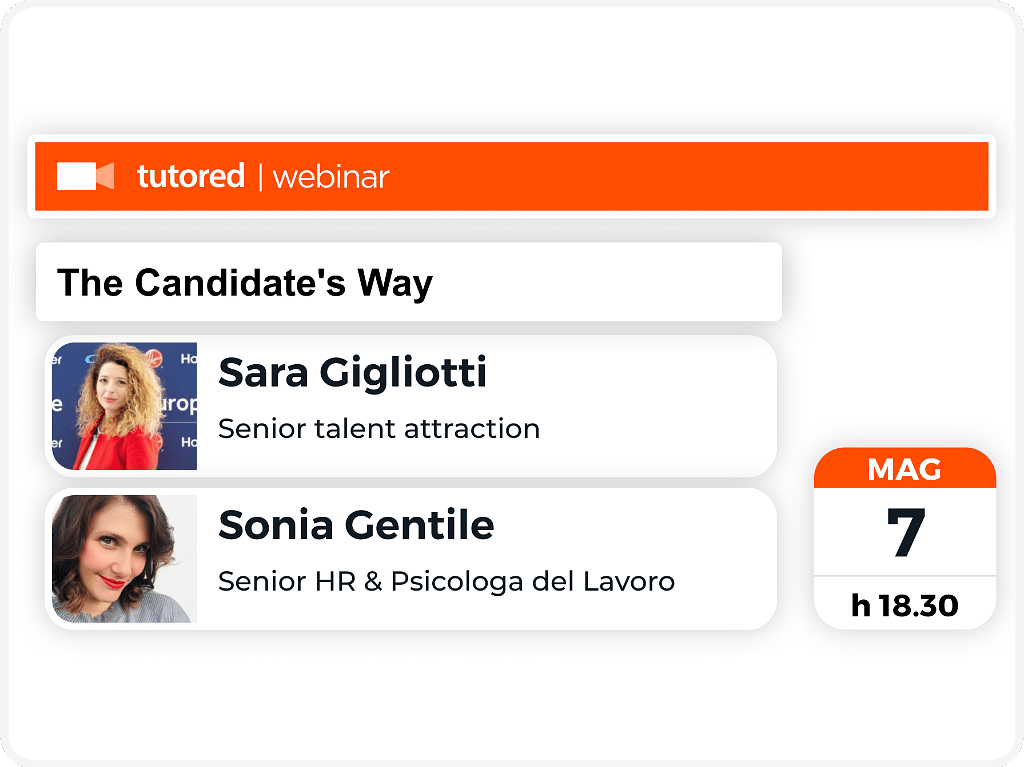Click the h 18.30 time label
This screenshot has height=767, width=1024.
tap(904, 606)
